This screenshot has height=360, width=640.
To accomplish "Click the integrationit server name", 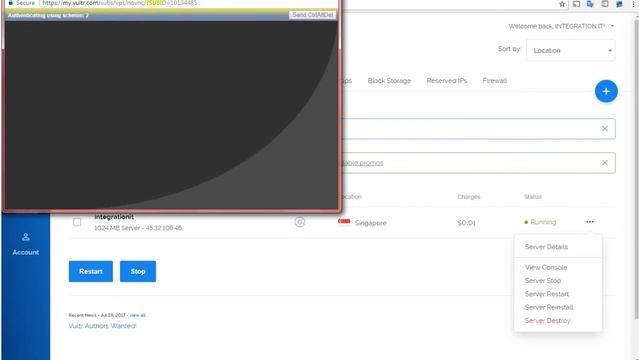I will [x=114, y=217].
